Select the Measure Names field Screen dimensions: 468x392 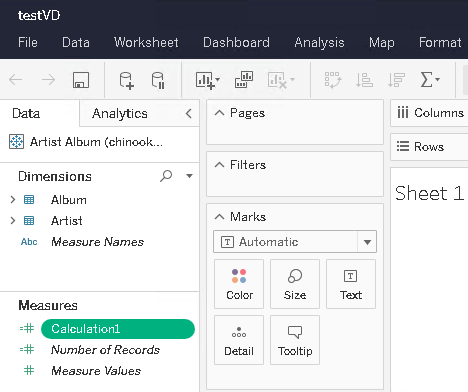point(97,242)
